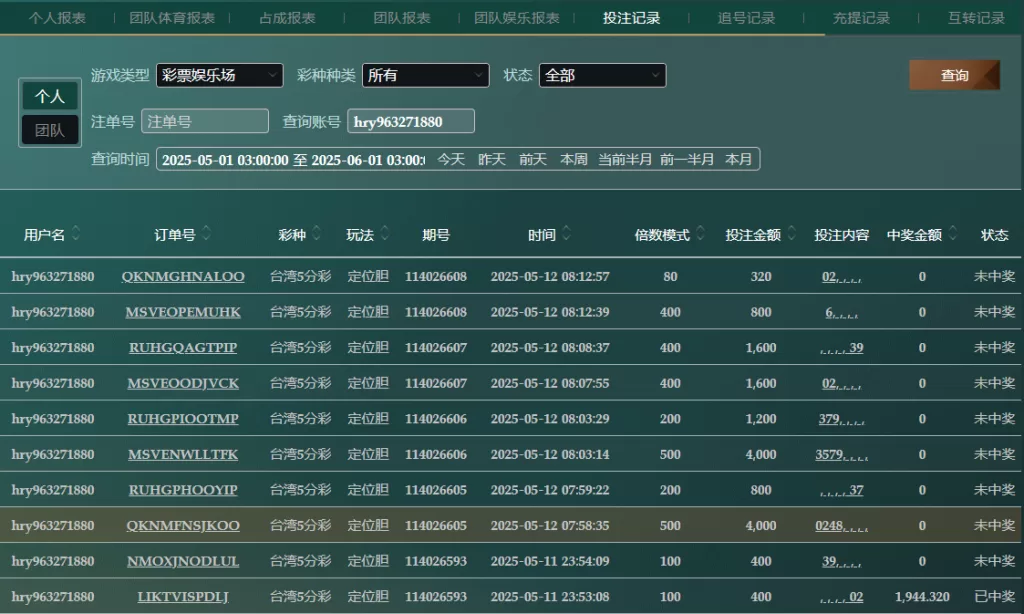
Task: Open order QKNMFNSJKOO details
Action: (183, 526)
